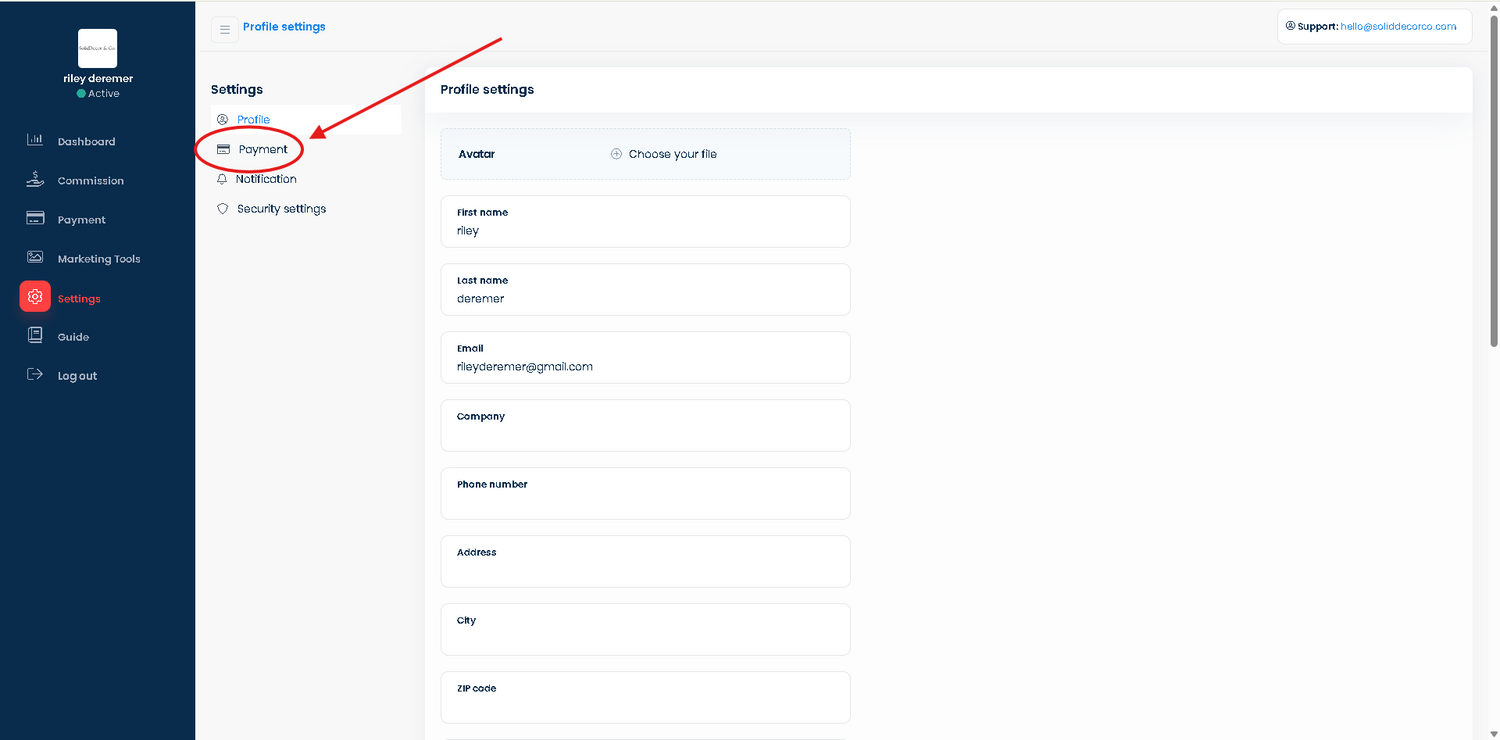Click the Security settings shield icon
The height and width of the screenshot is (740, 1500).
[222, 208]
